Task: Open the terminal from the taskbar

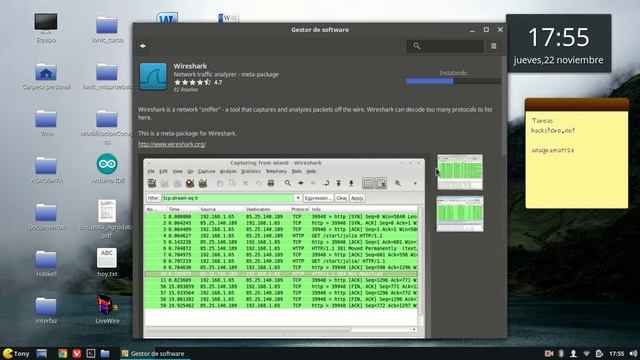Action: (91, 353)
